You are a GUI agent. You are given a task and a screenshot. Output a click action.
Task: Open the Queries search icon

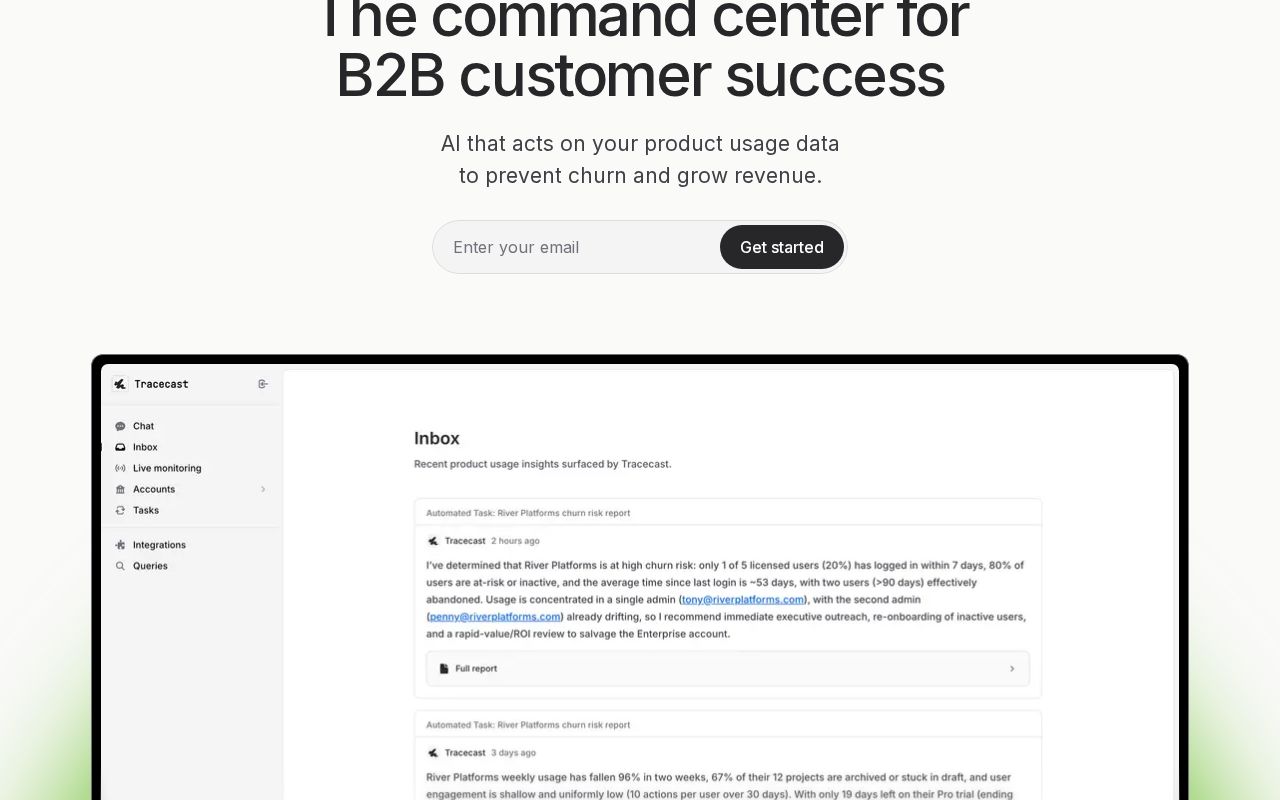click(x=120, y=566)
